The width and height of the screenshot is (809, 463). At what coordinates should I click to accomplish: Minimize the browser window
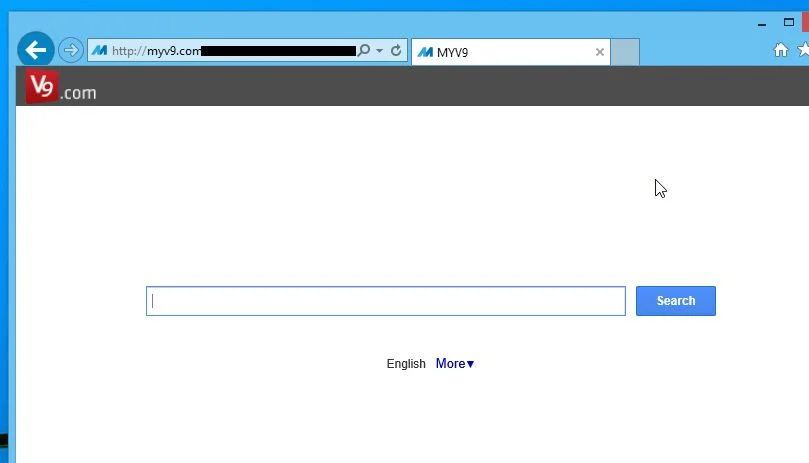(762, 24)
